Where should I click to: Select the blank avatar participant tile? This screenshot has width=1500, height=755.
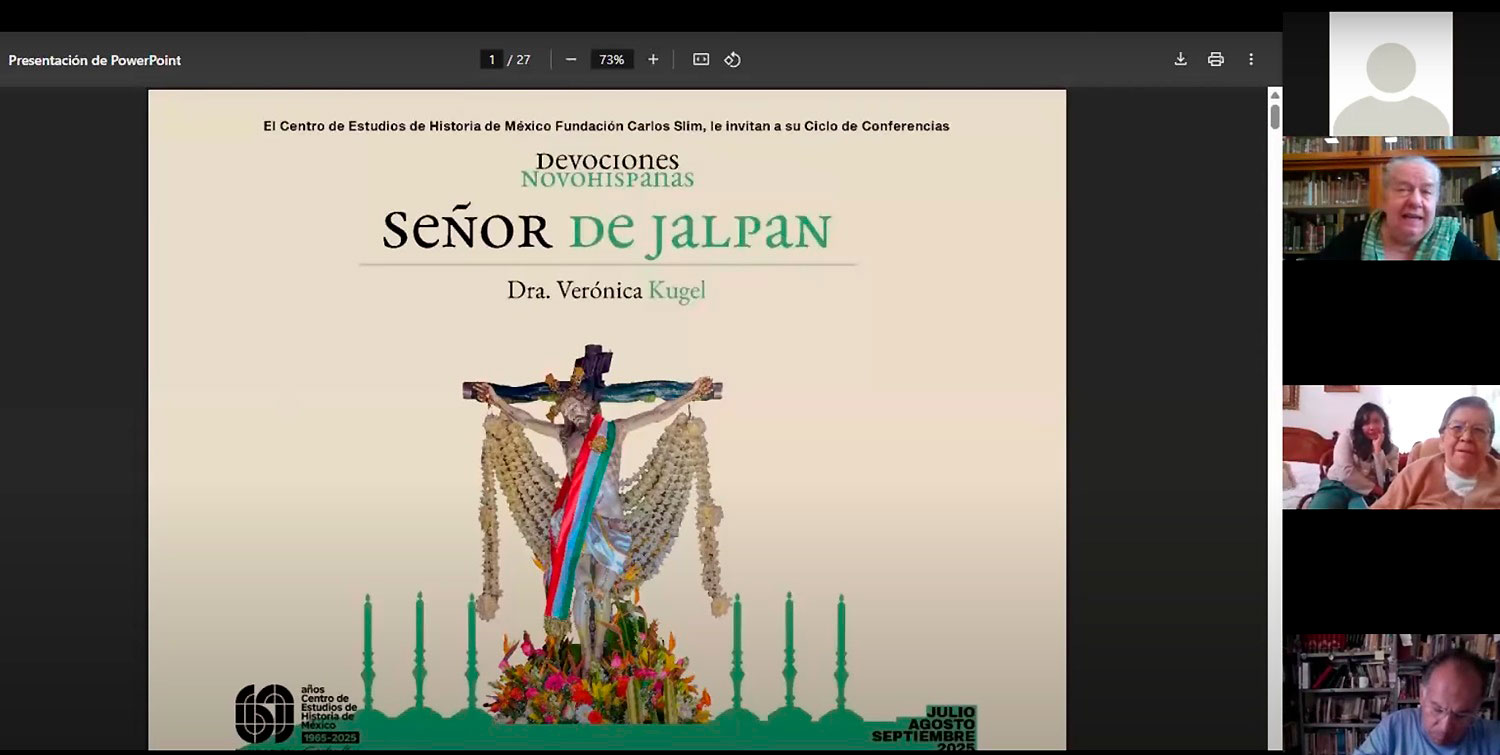1390,74
